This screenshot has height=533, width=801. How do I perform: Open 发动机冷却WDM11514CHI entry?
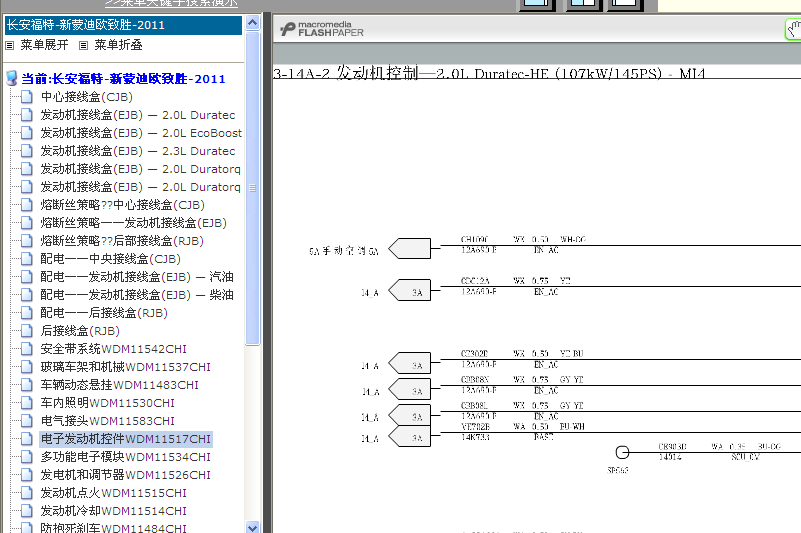coord(113,511)
